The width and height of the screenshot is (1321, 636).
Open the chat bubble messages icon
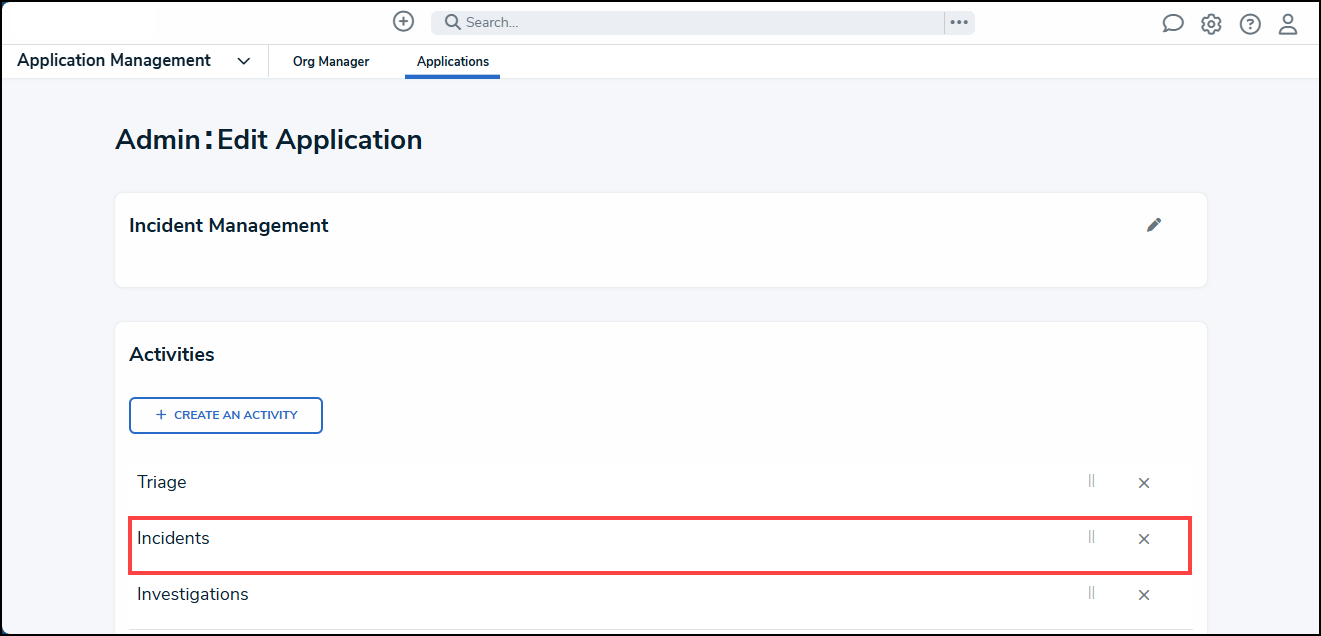tap(1173, 24)
